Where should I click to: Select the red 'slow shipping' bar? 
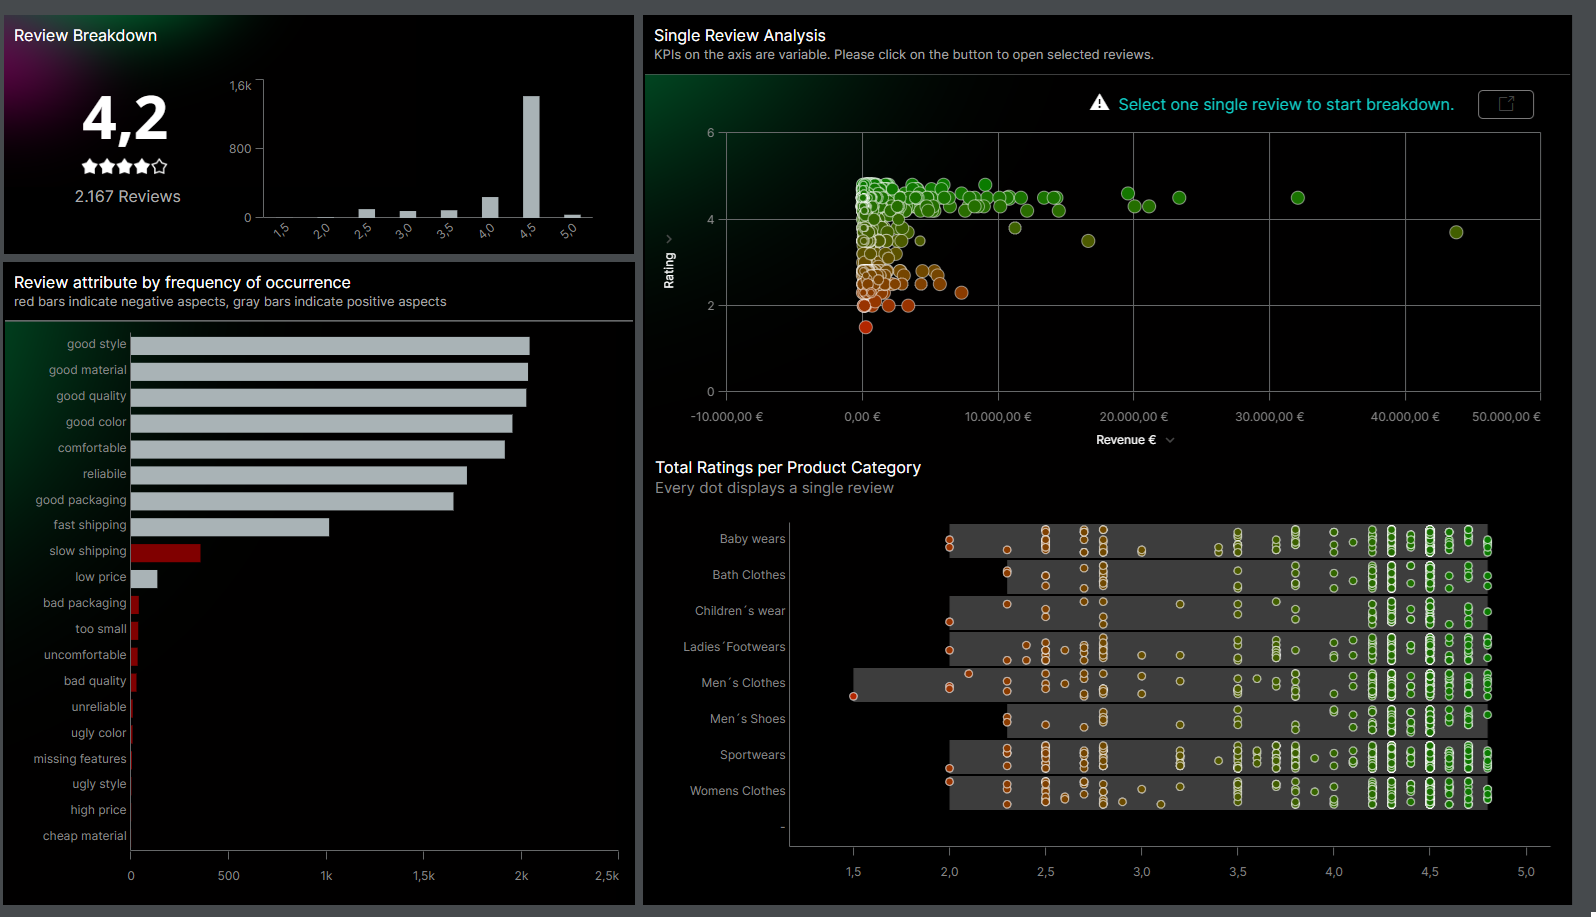point(166,553)
